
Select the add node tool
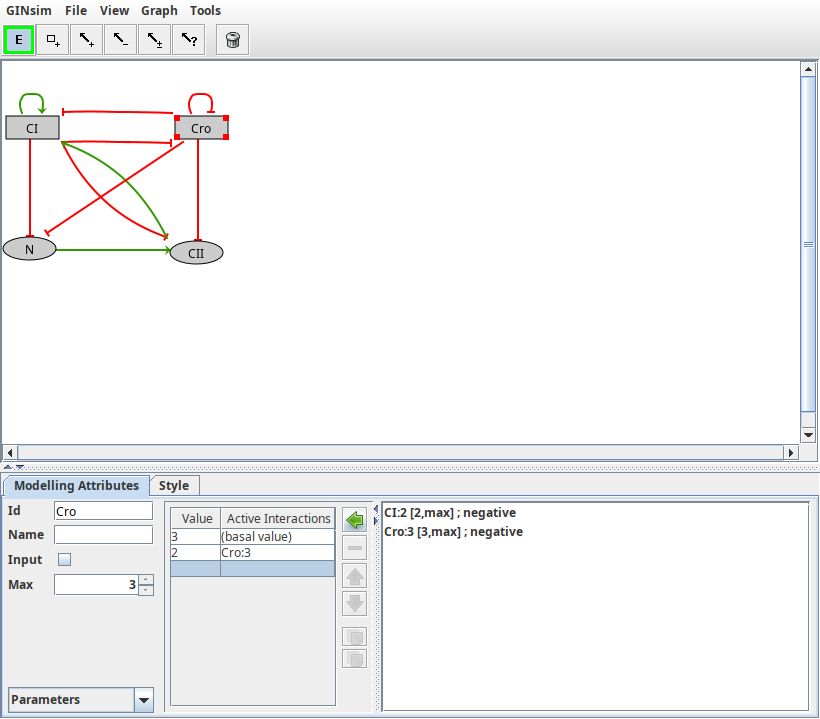click(53, 40)
